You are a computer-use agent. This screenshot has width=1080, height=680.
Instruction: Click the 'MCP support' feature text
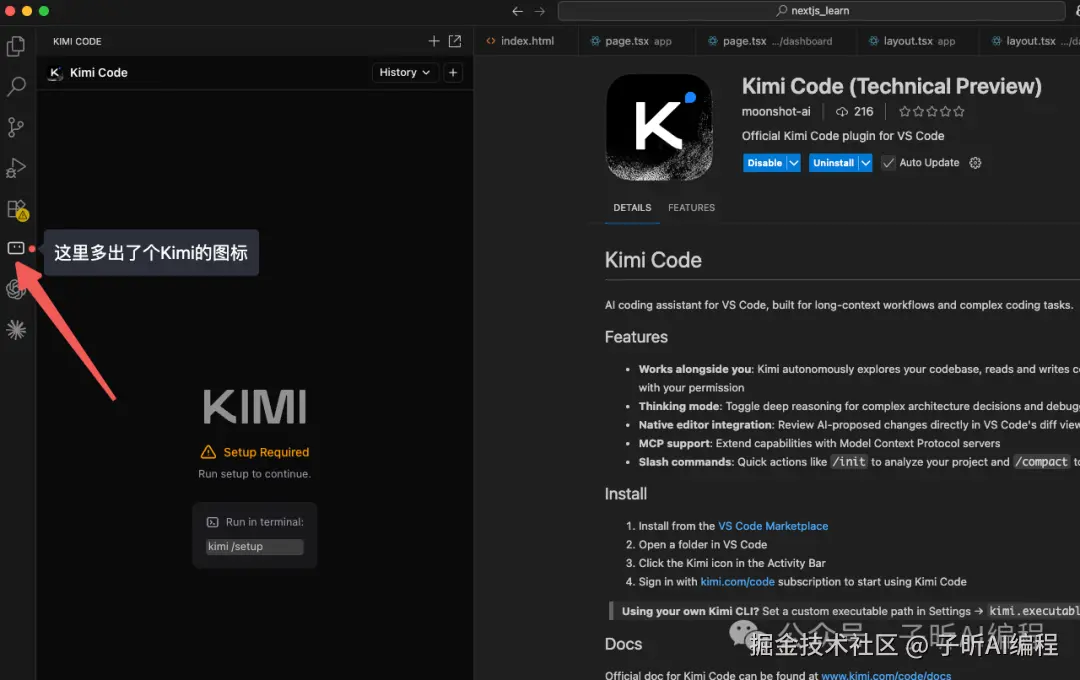tap(674, 443)
